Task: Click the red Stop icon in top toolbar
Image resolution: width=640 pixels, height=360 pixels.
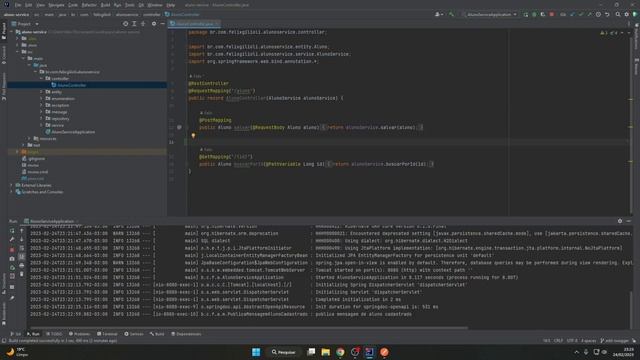Action: click(552, 14)
